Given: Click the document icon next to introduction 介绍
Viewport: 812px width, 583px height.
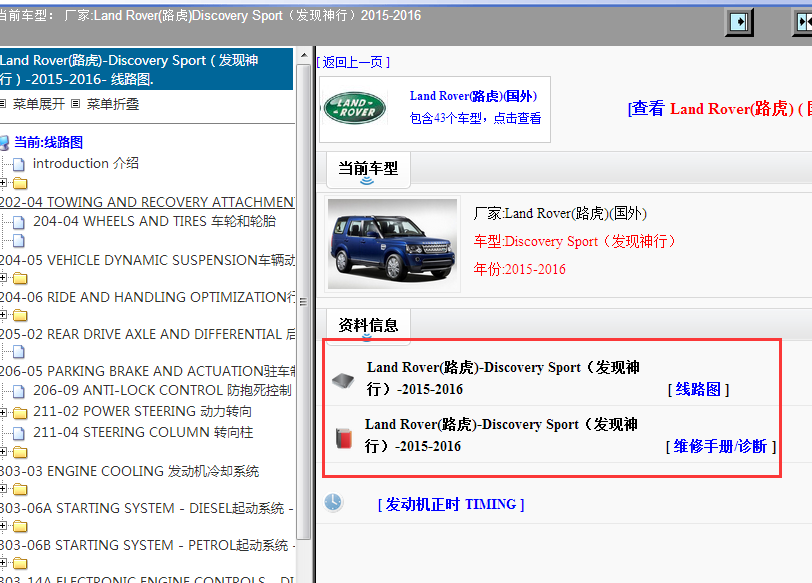Looking at the screenshot, I should click(19, 165).
